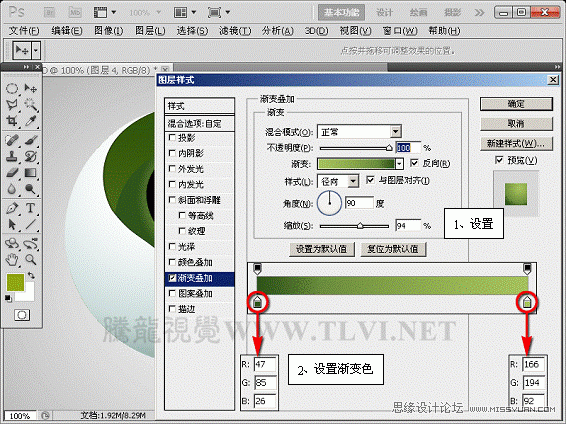Viewport: 566px width, 424px height.
Task: Switch to 基本功能 workspace
Action: 341,13
